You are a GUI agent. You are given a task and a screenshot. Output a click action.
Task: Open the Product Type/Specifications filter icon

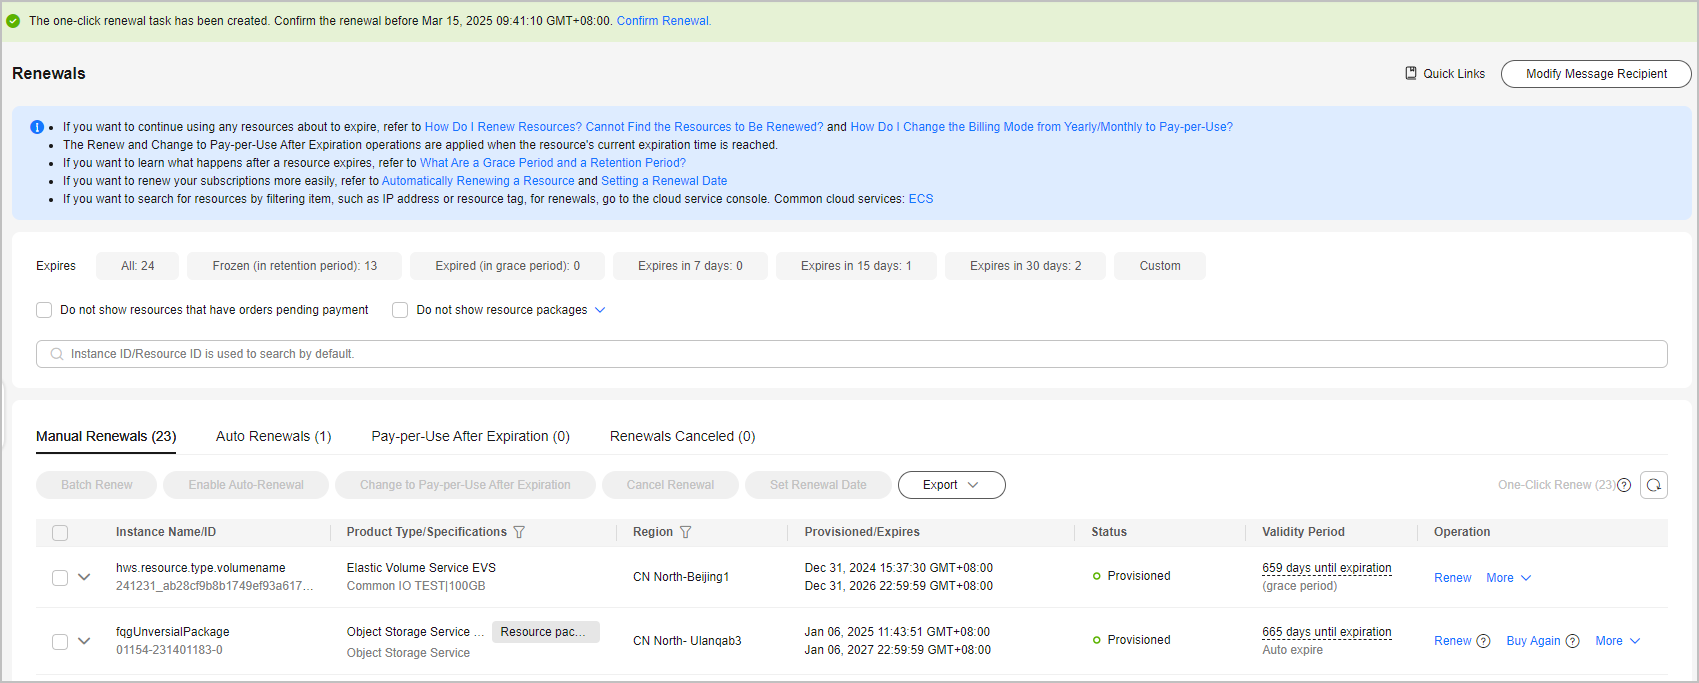tap(519, 532)
